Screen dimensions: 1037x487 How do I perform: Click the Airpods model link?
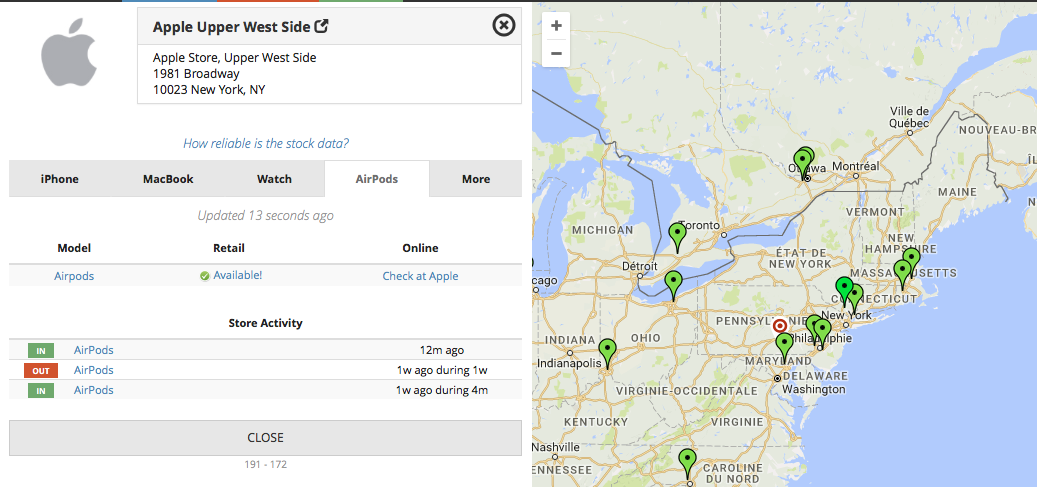pyautogui.click(x=74, y=276)
